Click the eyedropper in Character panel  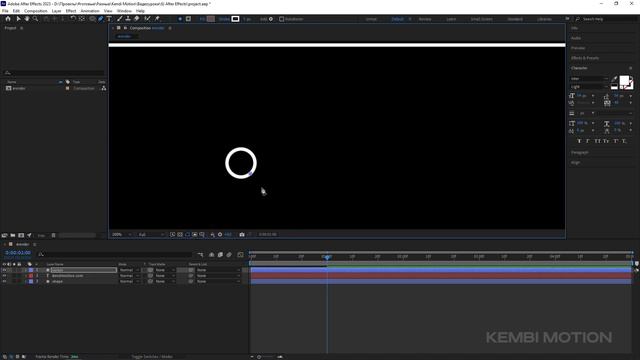[x=615, y=78]
